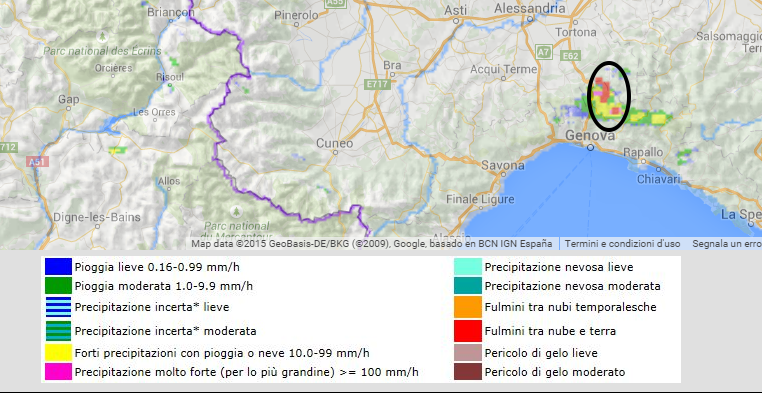The image size is (762, 393).
Task: Click the E717 road shield icon
Action: tap(378, 85)
